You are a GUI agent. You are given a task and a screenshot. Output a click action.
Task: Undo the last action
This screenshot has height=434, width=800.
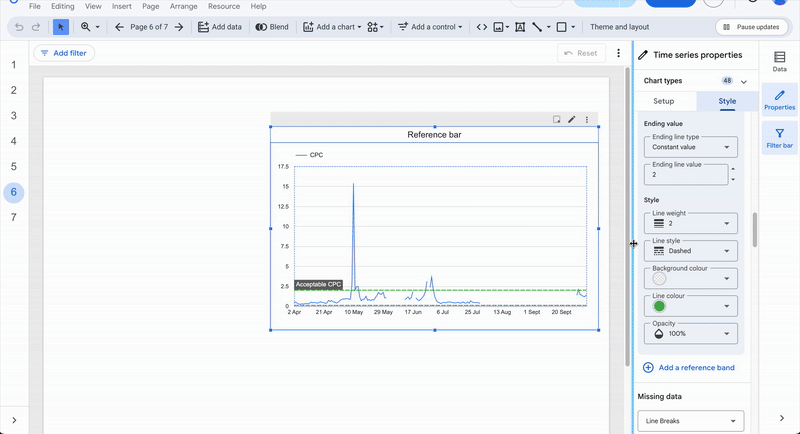point(19,27)
